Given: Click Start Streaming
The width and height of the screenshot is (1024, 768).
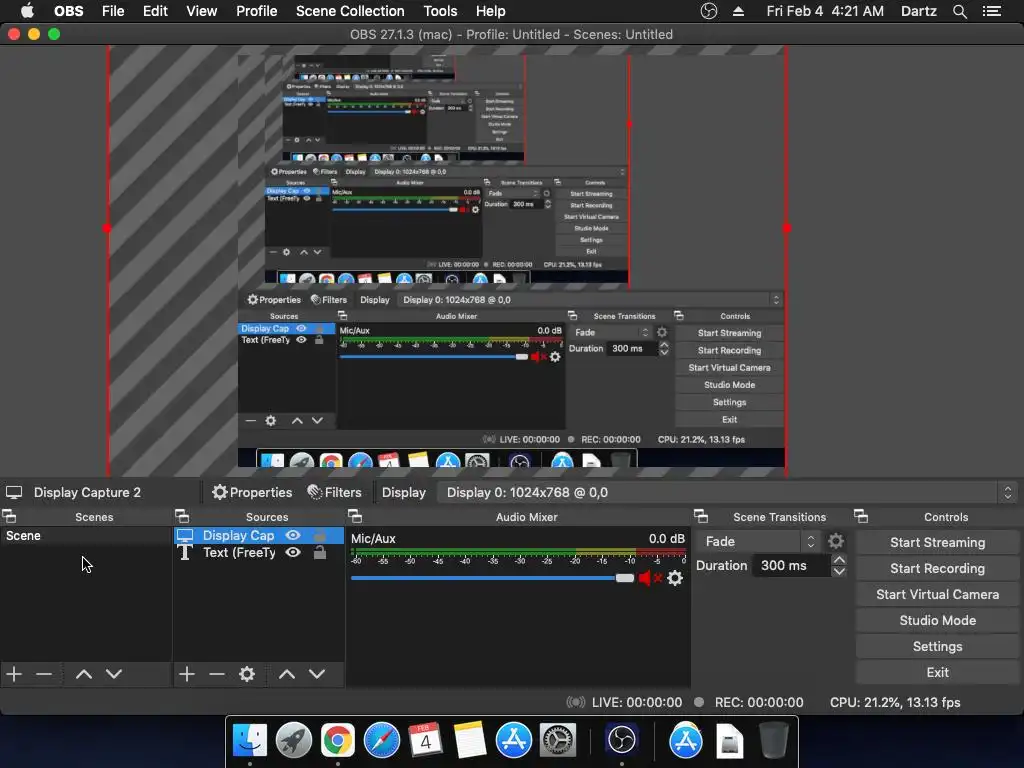Looking at the screenshot, I should point(937,543).
